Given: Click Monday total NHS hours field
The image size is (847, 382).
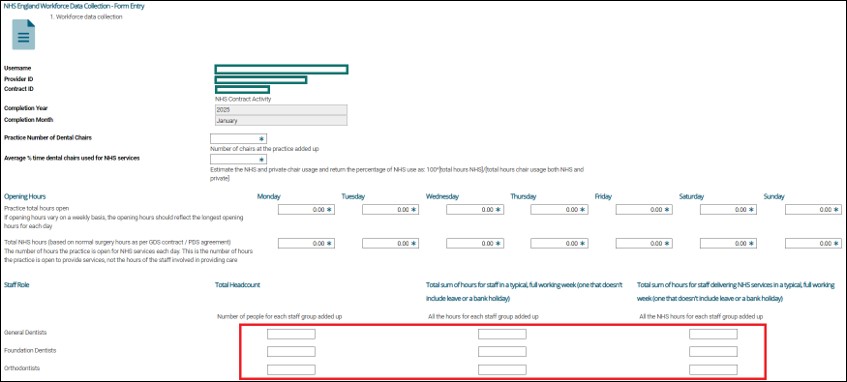Looking at the screenshot, I should (x=306, y=244).
